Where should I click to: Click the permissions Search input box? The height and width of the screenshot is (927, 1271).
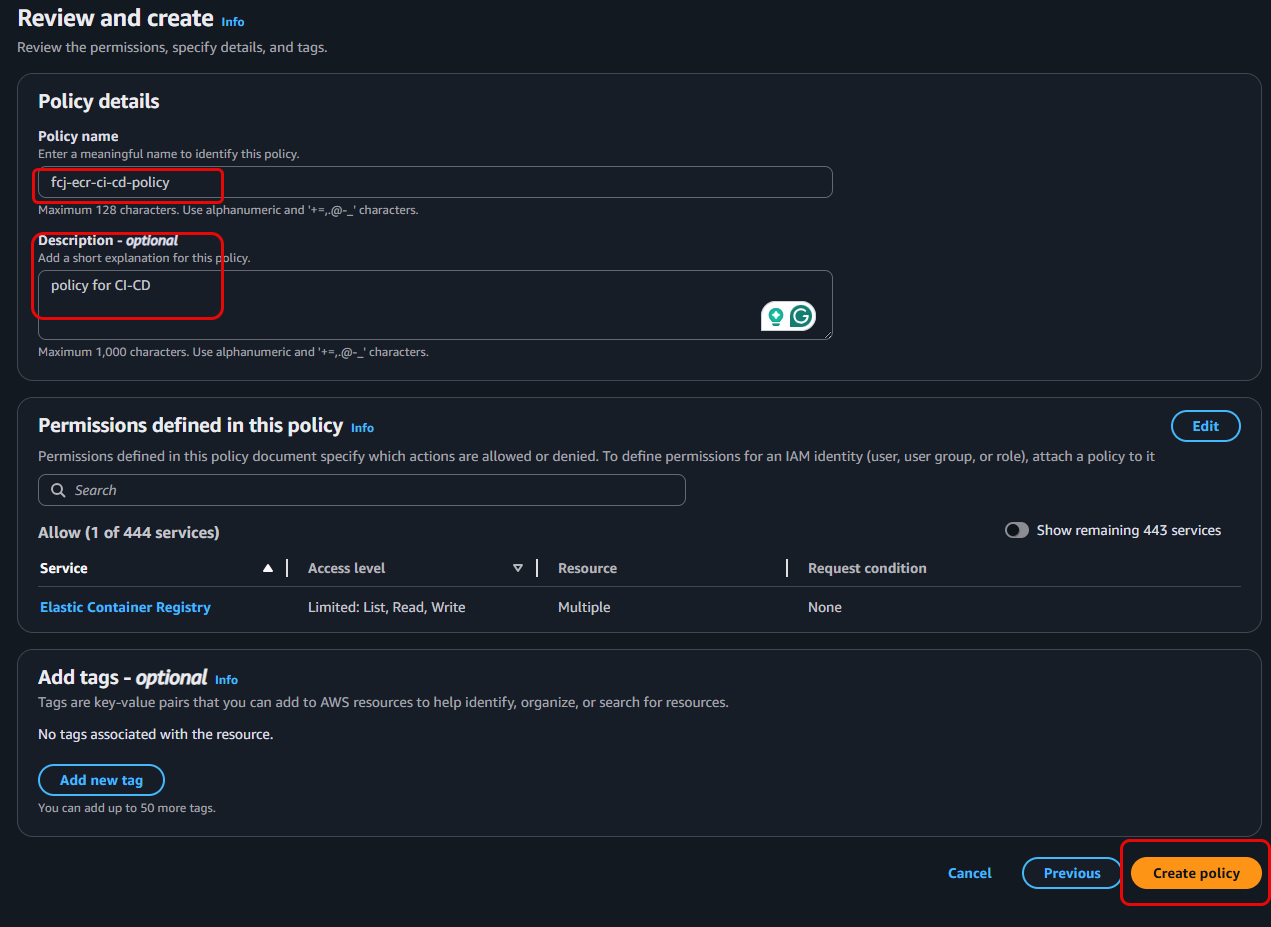360,490
